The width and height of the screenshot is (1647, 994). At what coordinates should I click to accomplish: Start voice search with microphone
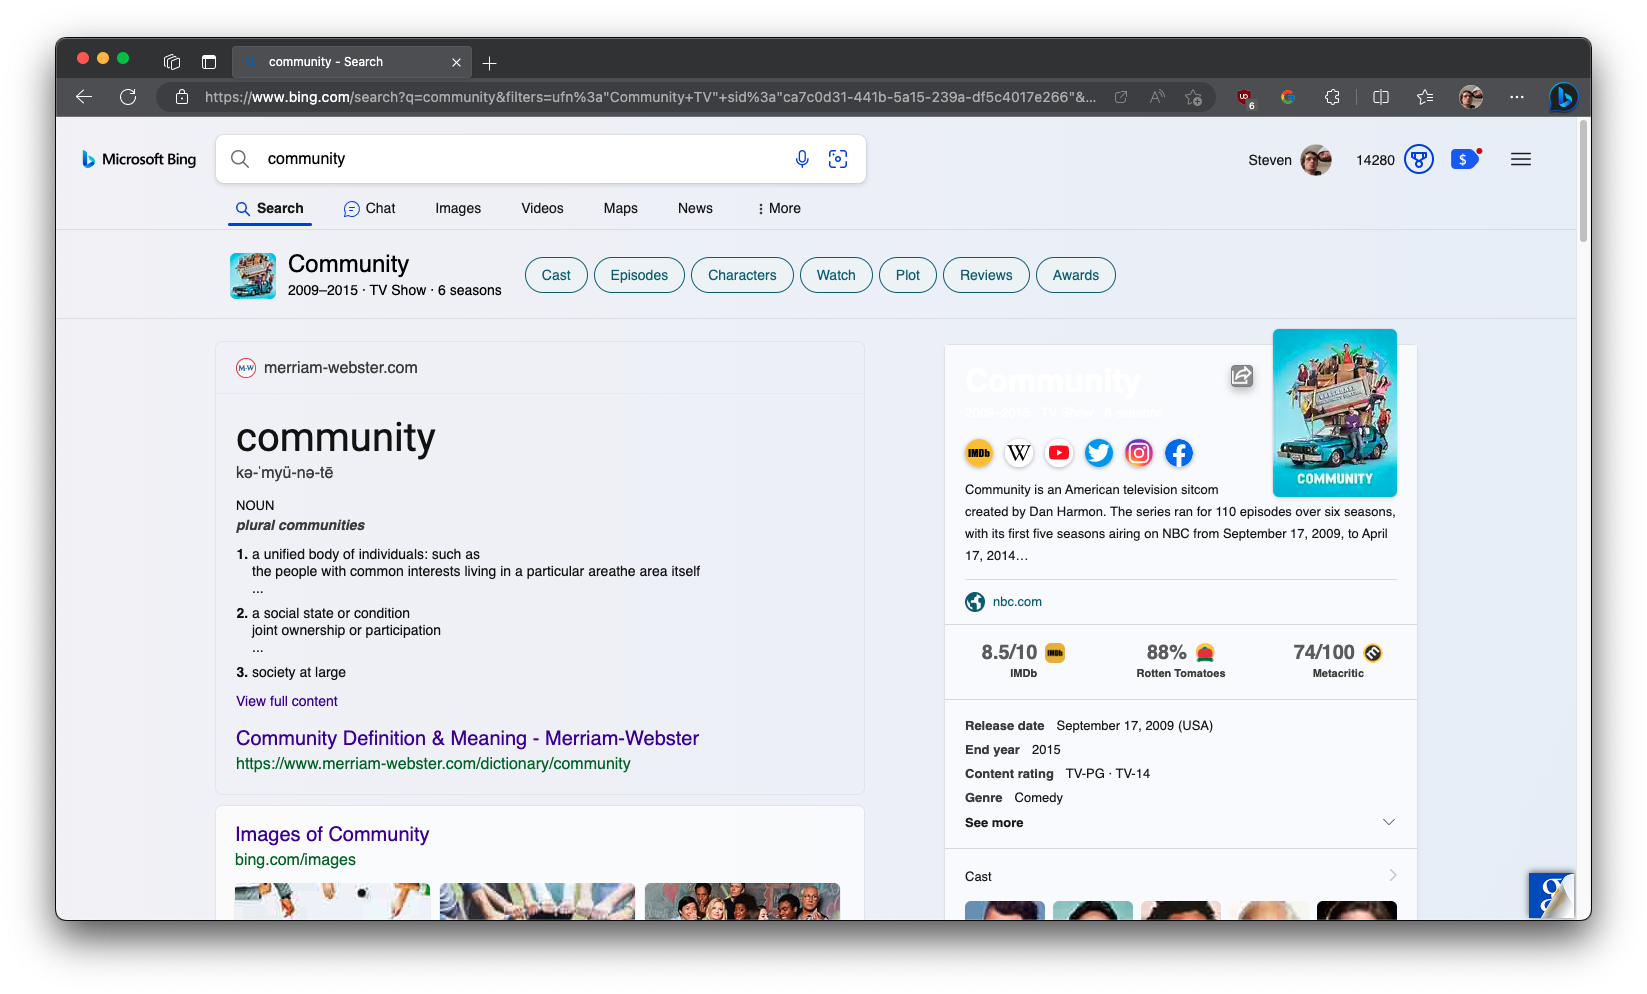click(x=802, y=159)
